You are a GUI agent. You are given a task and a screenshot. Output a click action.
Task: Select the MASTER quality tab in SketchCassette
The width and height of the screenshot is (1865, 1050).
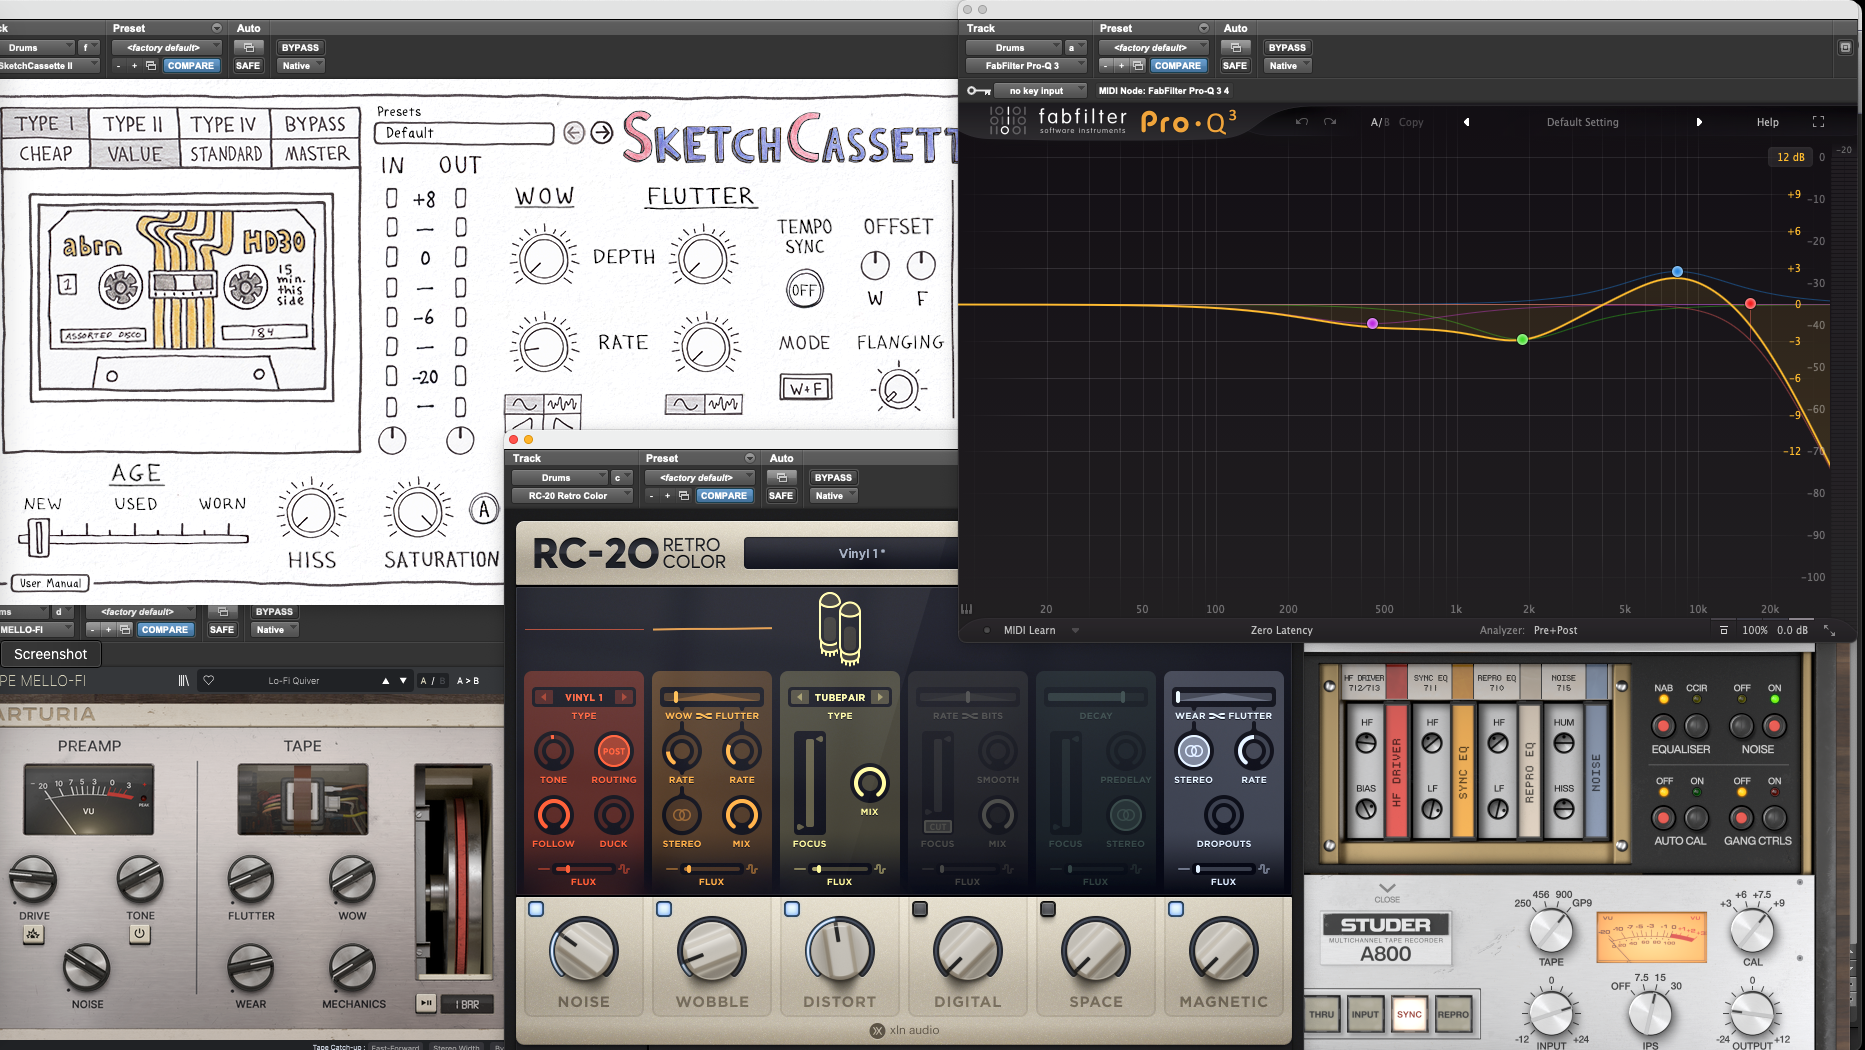[x=316, y=154]
